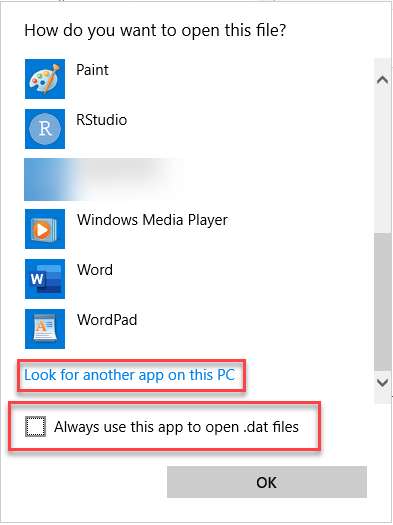Click the 'Always use this app to open .dat files' text
The height and width of the screenshot is (525, 393).
coord(176,427)
